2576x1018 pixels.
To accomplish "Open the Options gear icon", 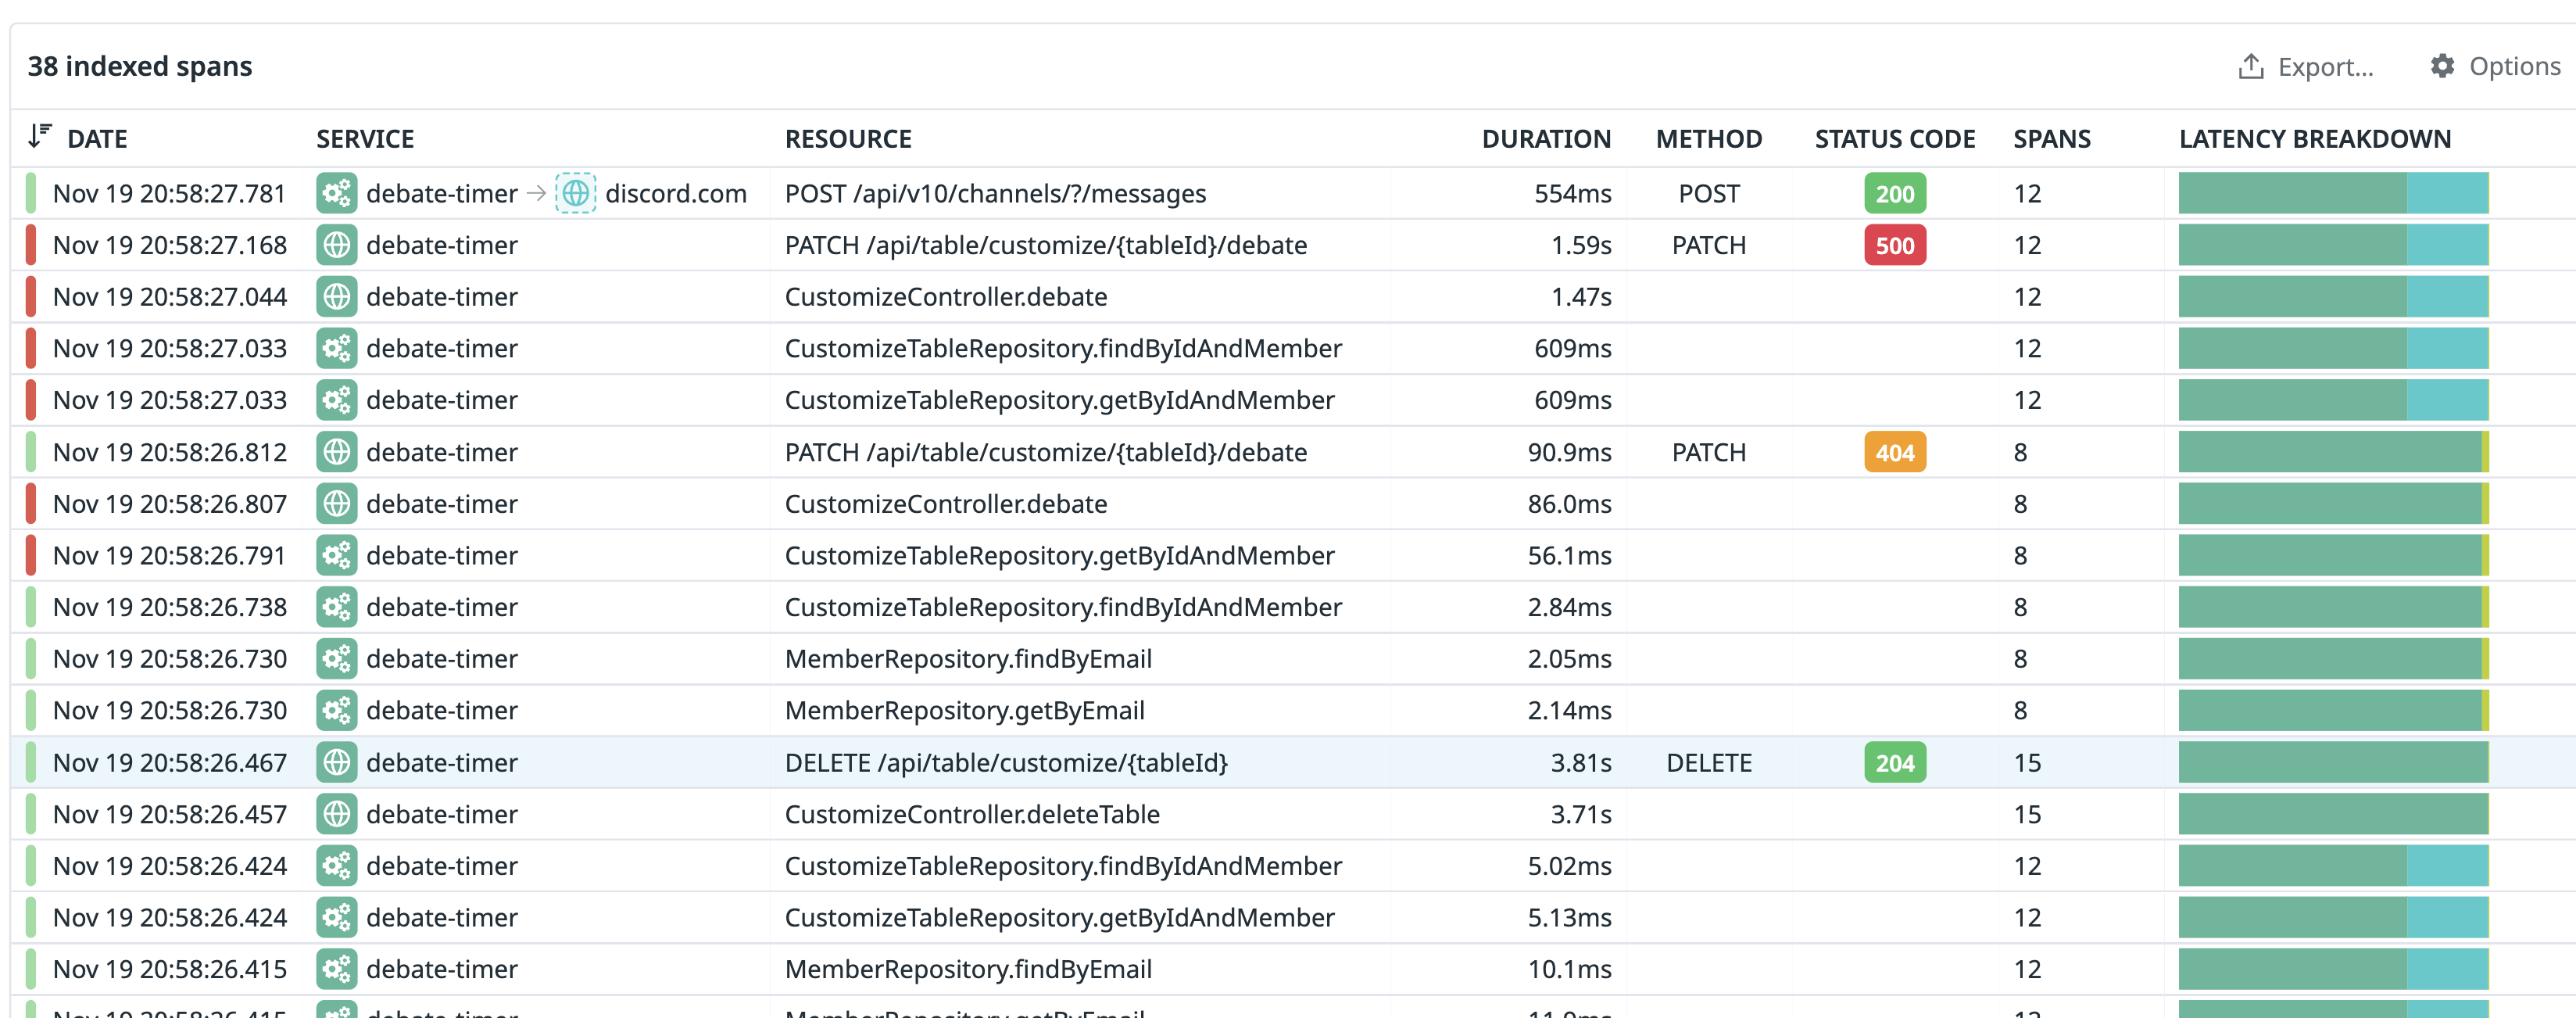I will pos(2442,66).
